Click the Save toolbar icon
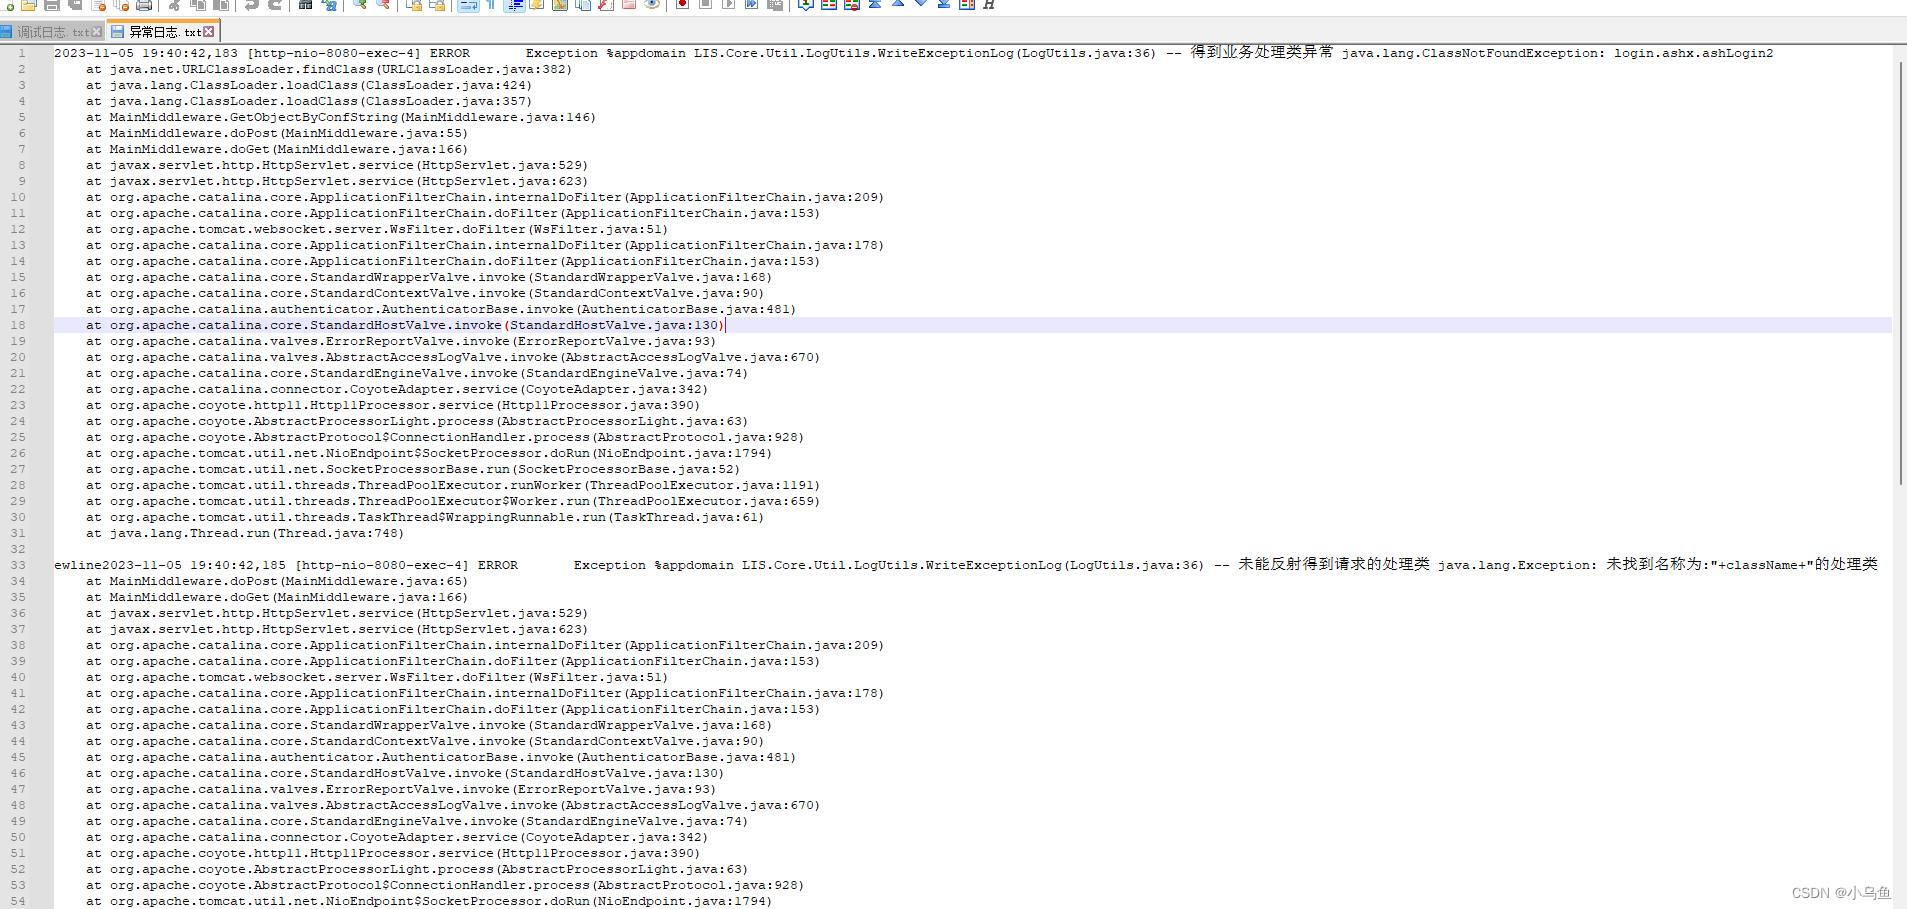This screenshot has width=1907, height=909. [x=51, y=4]
